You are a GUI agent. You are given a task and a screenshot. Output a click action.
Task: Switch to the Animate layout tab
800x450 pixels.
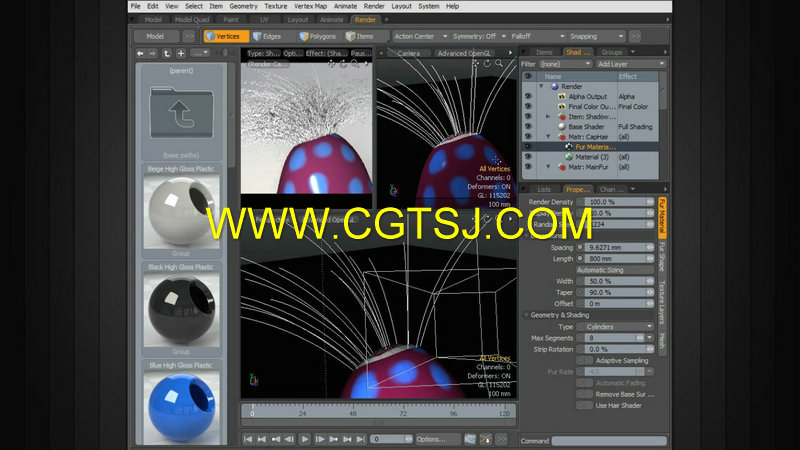(x=331, y=19)
